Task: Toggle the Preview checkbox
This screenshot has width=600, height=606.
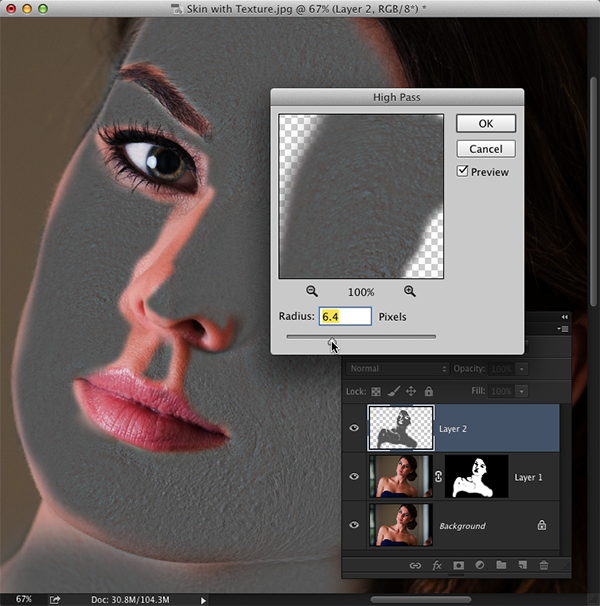Action: click(x=463, y=172)
